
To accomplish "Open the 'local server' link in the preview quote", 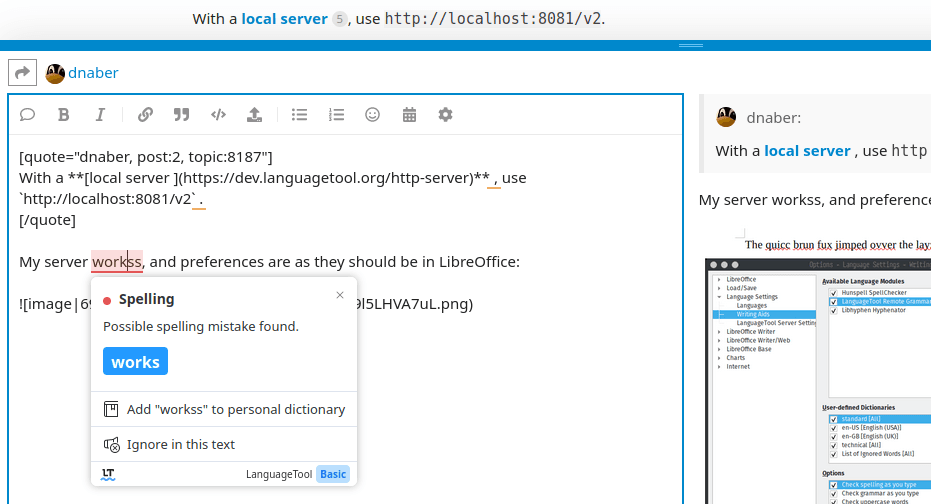I will [x=807, y=151].
